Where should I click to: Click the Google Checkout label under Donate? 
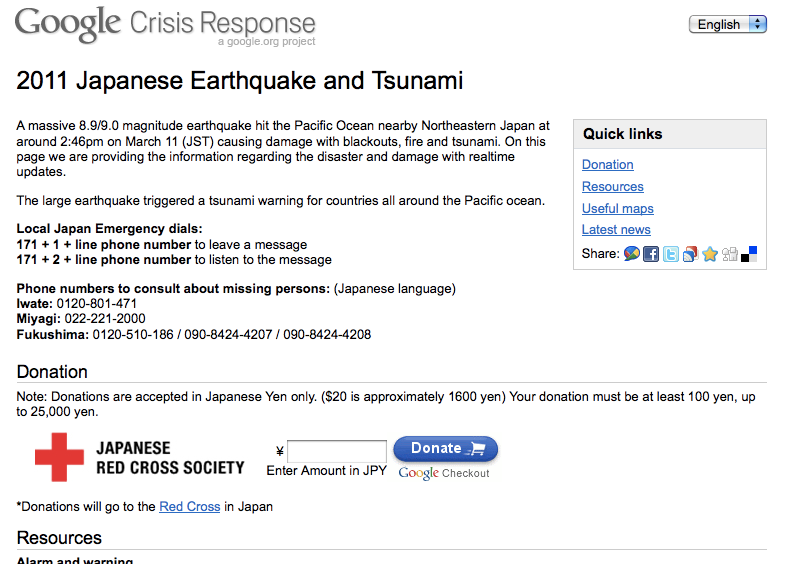click(444, 473)
